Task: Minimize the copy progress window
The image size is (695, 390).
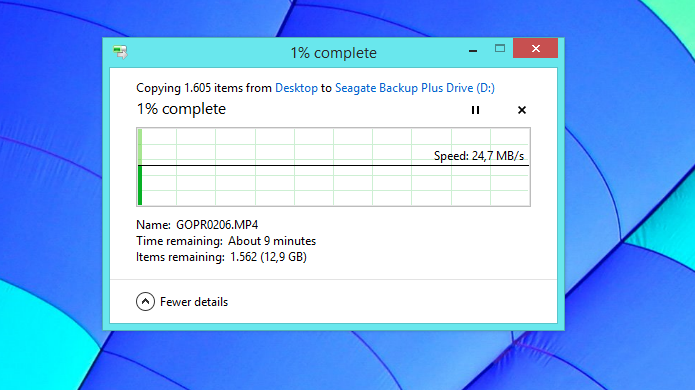Action: click(x=473, y=49)
